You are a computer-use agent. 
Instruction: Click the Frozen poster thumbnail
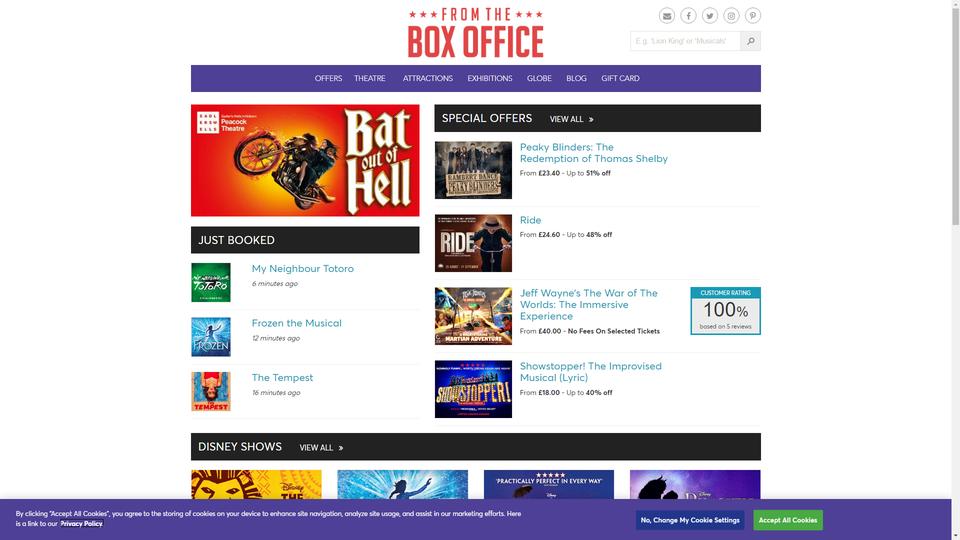pyautogui.click(x=211, y=337)
